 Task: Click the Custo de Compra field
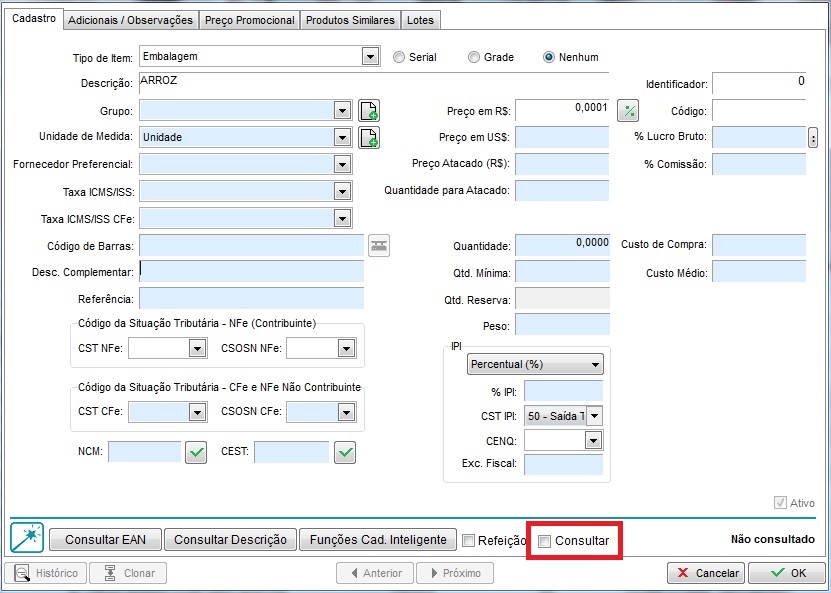pyautogui.click(x=759, y=245)
